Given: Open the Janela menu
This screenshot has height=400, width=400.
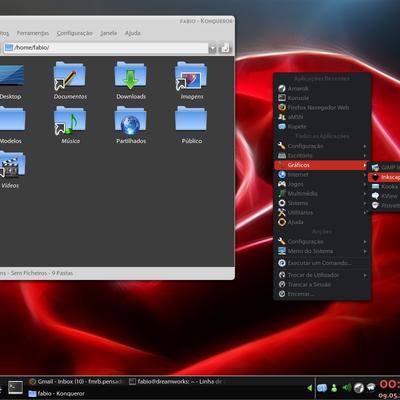Looking at the screenshot, I should pos(109,33).
